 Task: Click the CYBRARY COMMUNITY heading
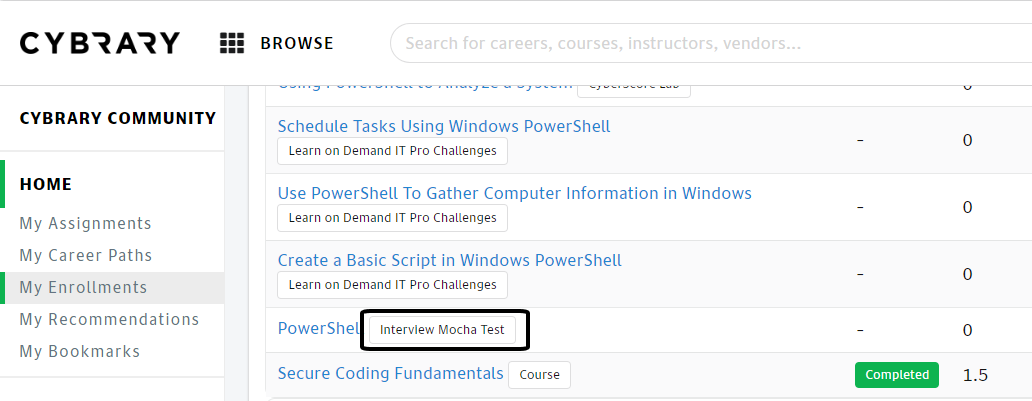click(118, 119)
